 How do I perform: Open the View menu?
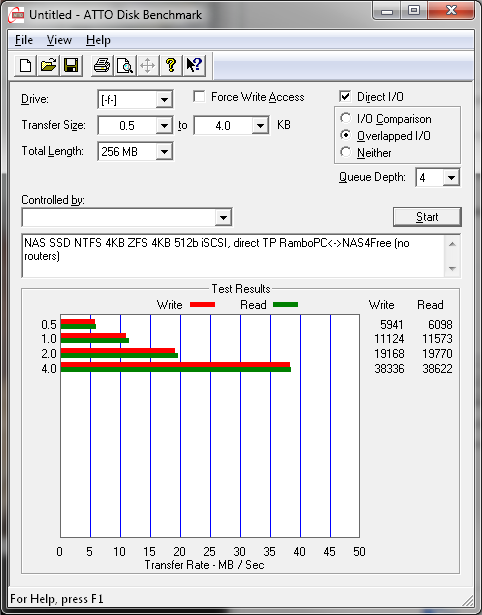[x=59, y=40]
